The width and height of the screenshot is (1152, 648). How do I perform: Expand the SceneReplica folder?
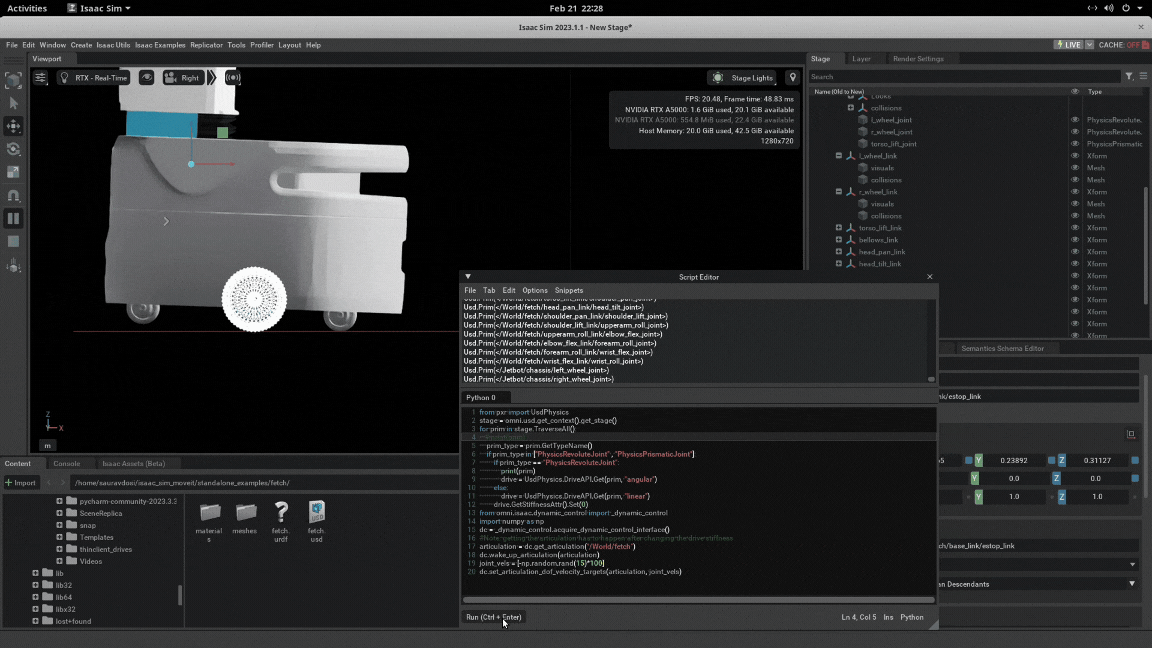(60, 514)
